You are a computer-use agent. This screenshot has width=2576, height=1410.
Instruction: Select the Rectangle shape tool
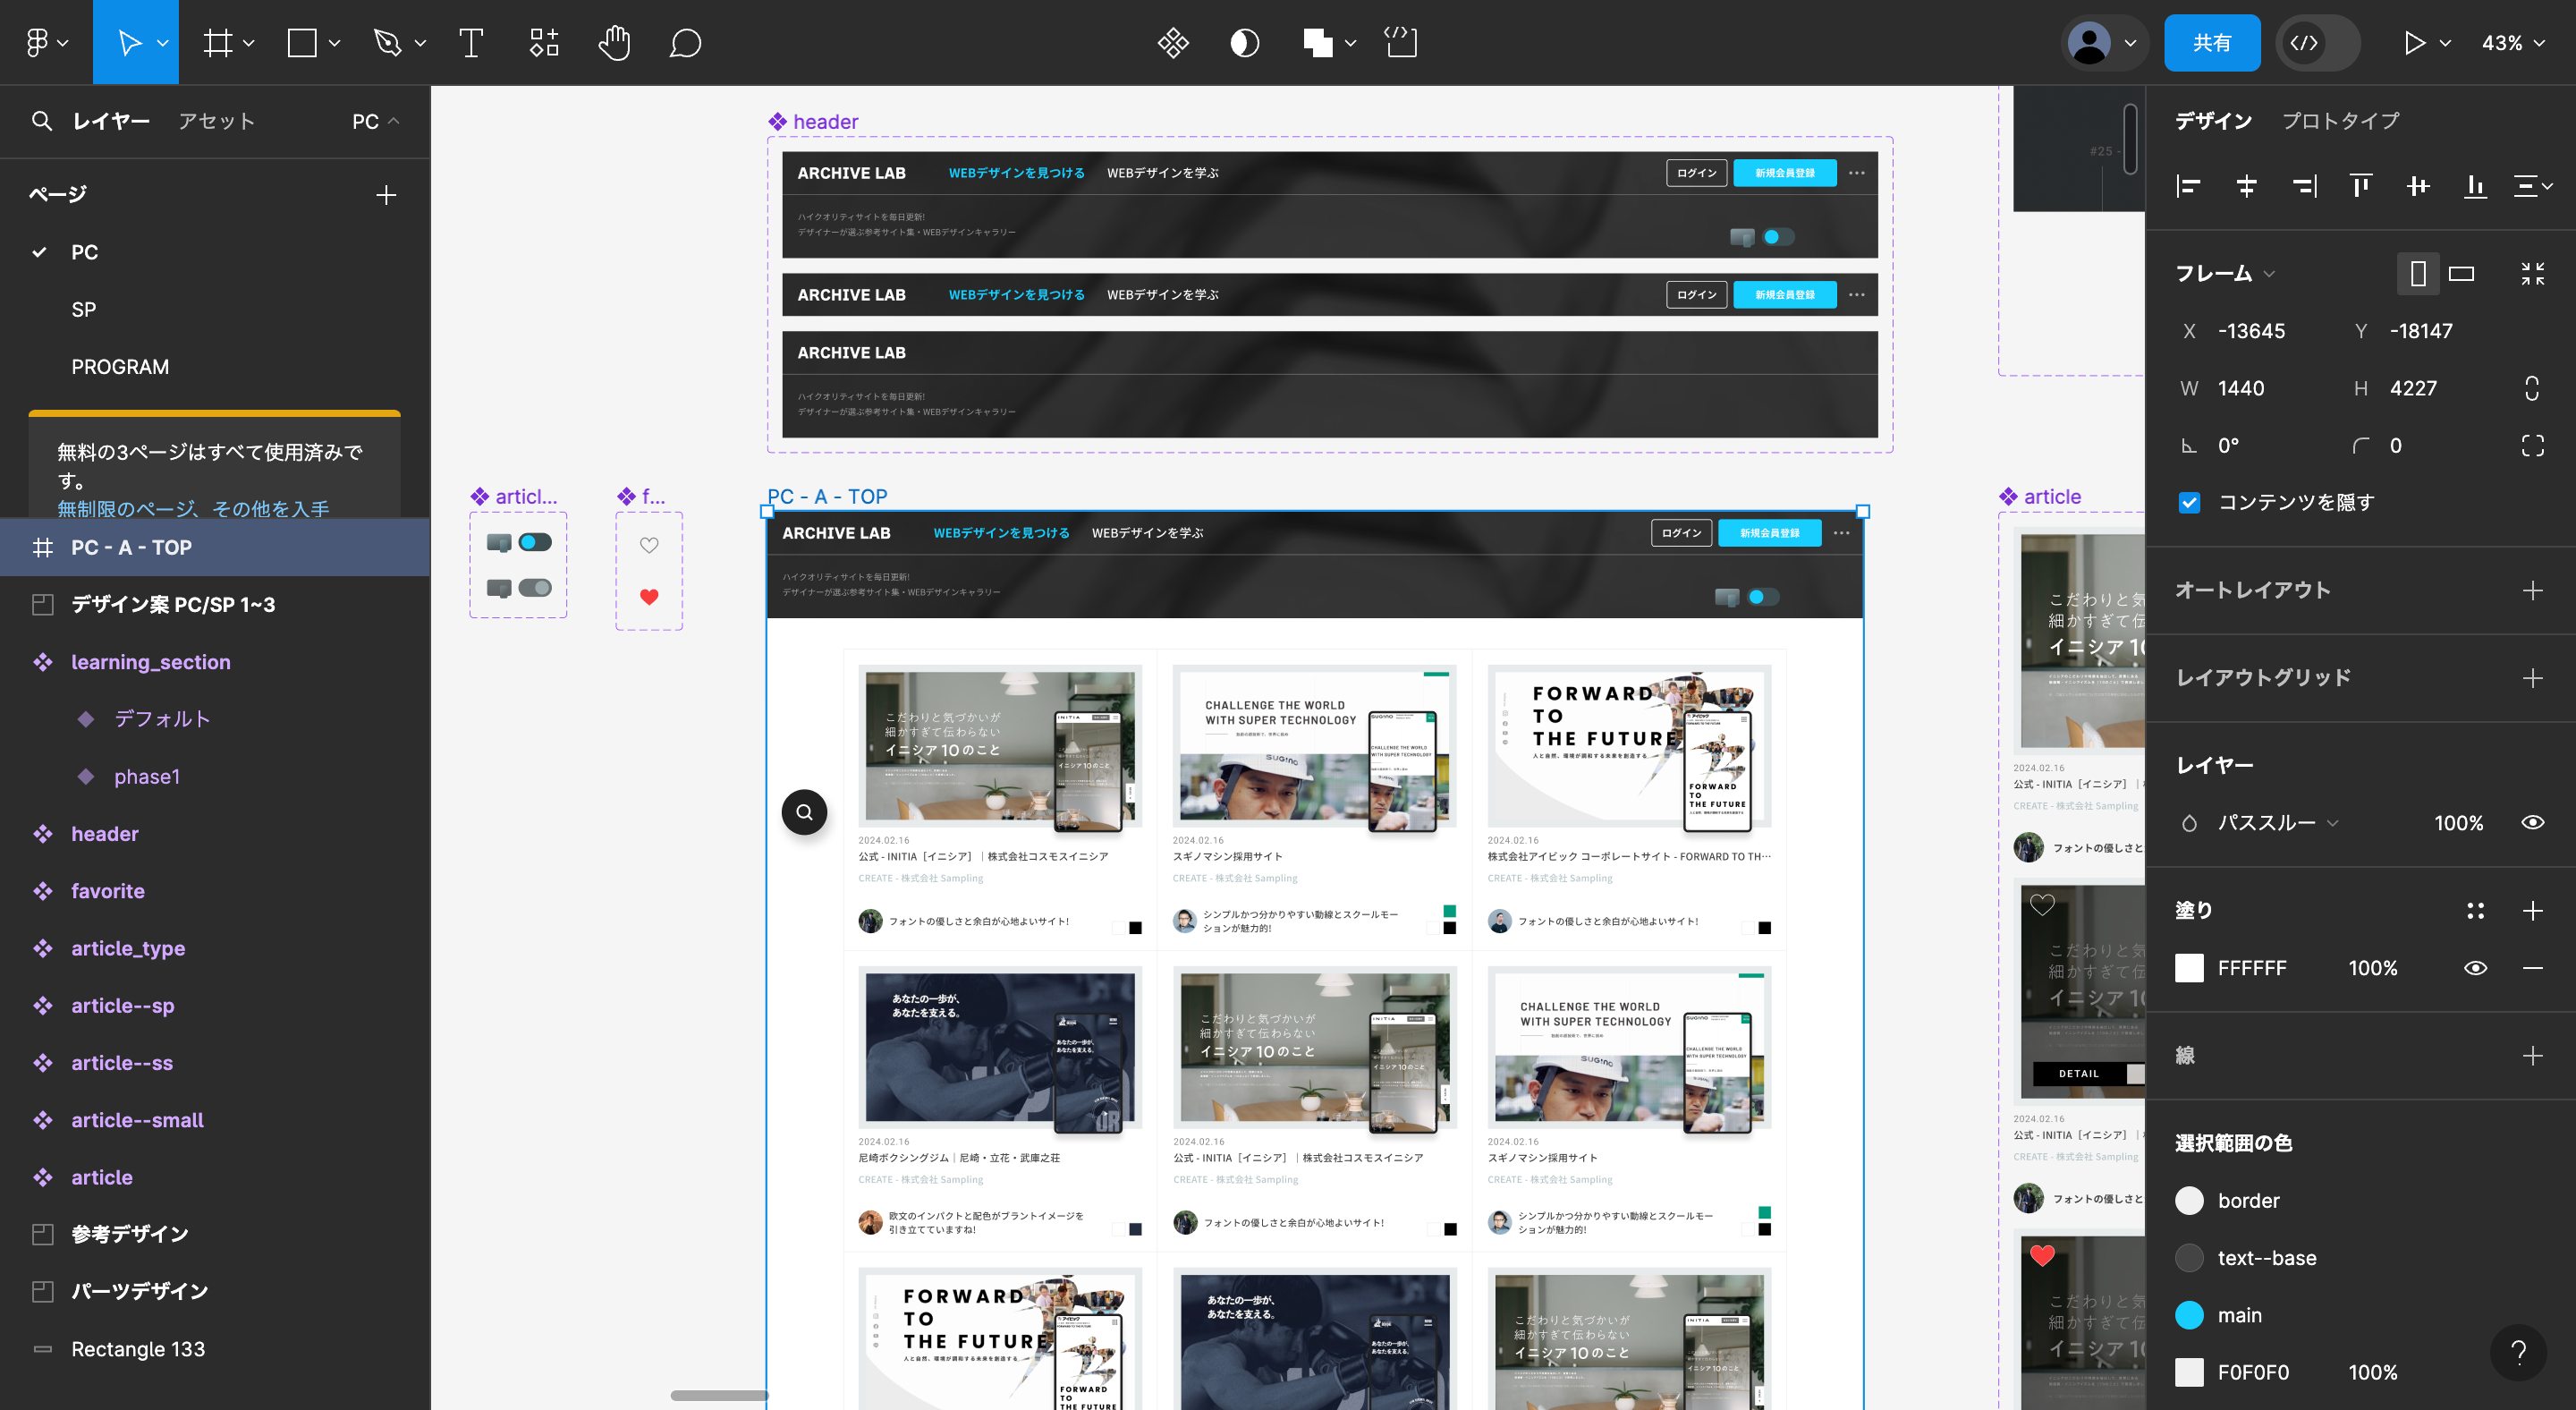[x=302, y=42]
